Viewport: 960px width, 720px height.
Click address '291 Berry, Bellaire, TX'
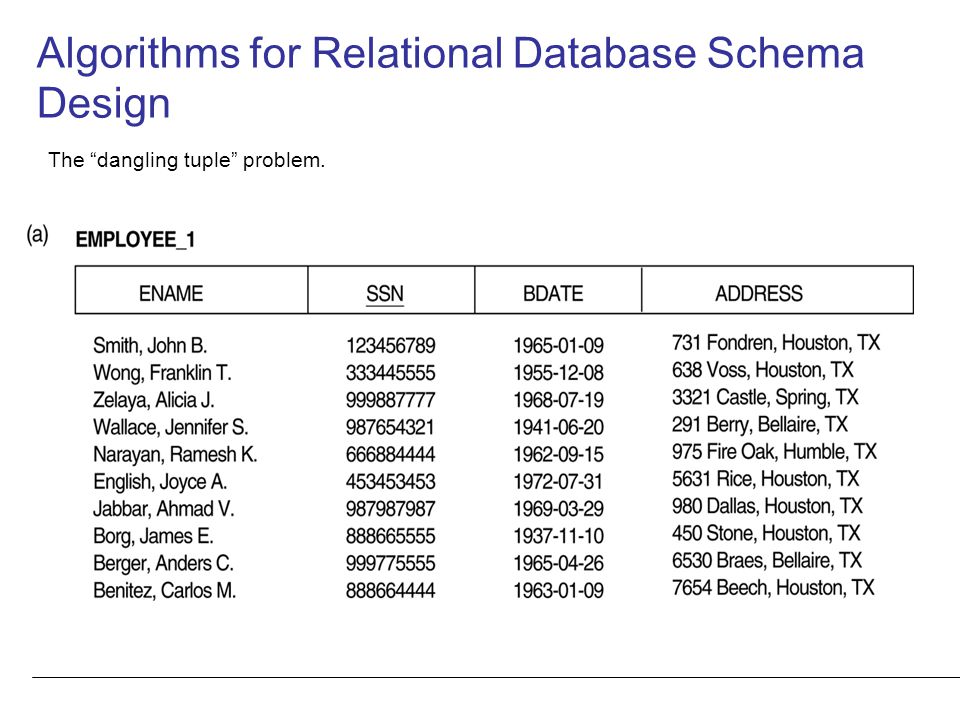759,424
